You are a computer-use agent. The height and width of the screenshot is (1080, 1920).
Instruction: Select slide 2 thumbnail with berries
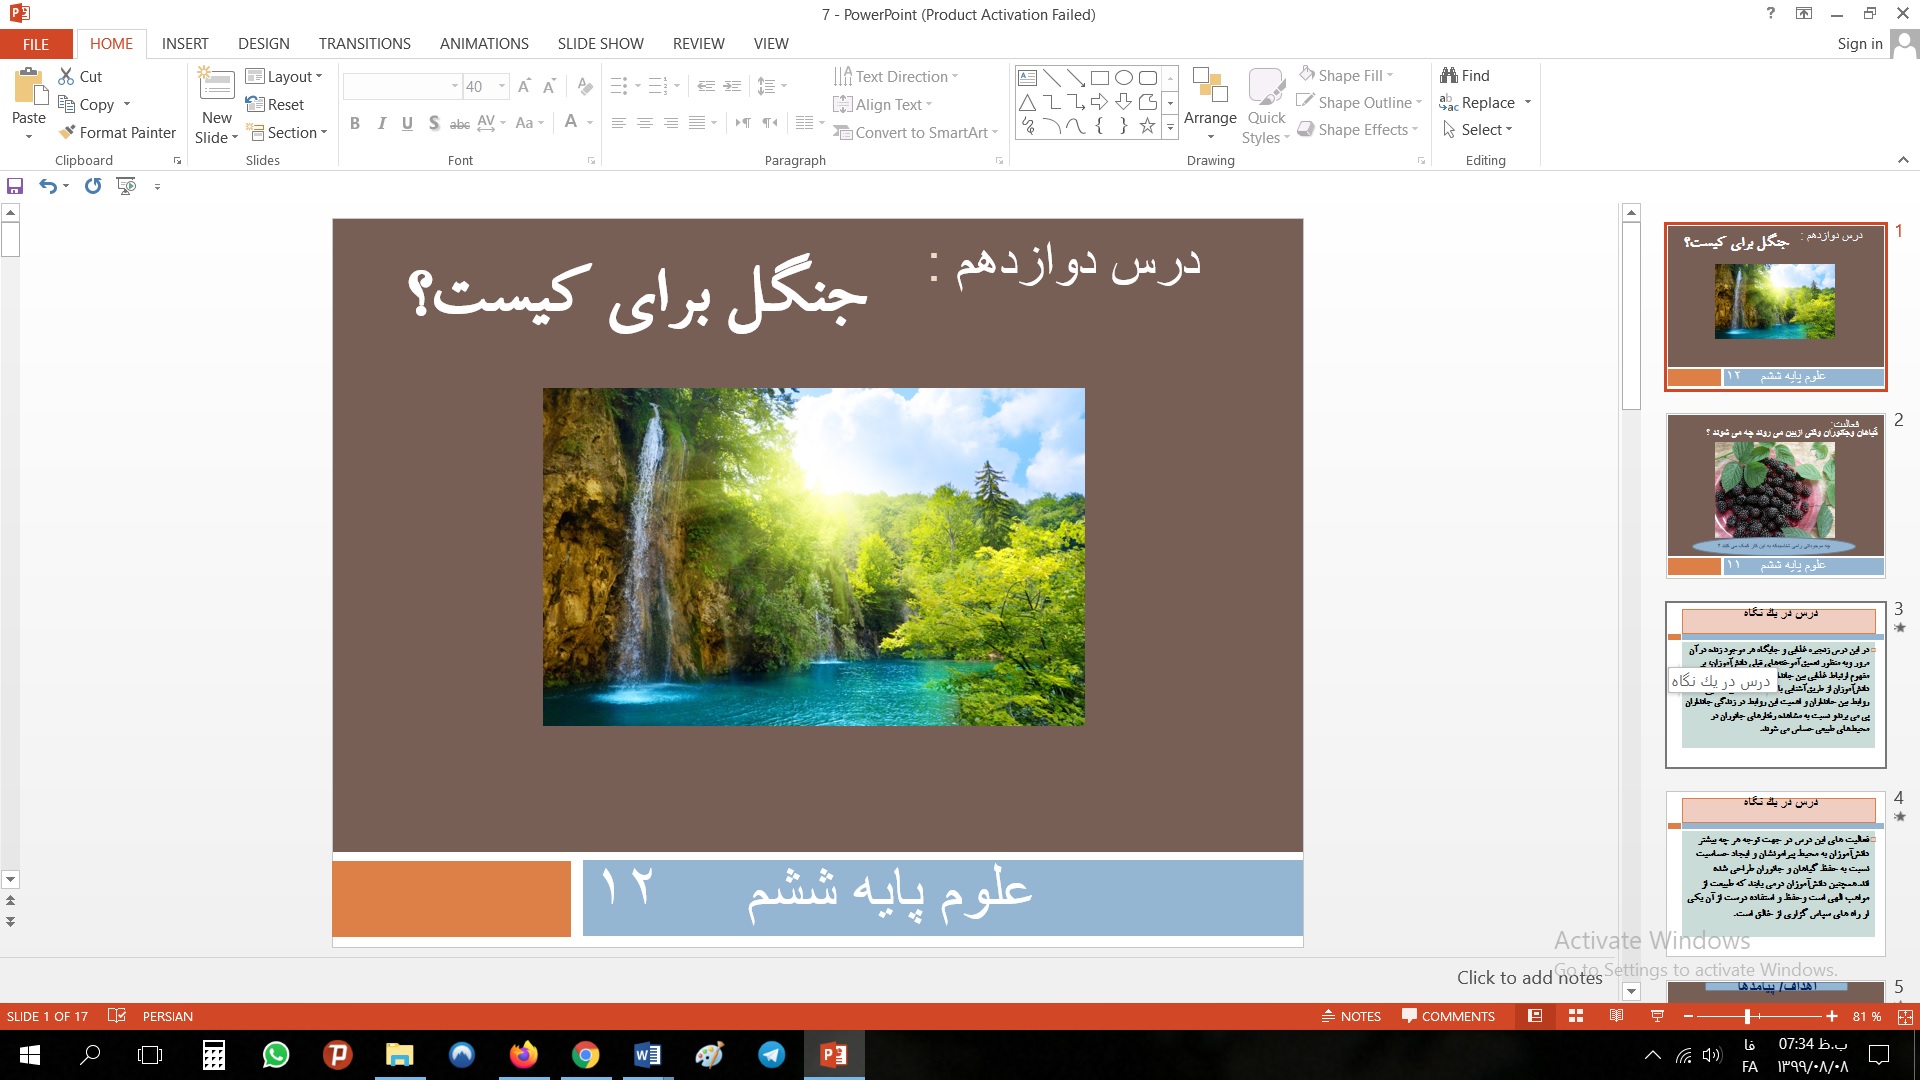tap(1775, 495)
